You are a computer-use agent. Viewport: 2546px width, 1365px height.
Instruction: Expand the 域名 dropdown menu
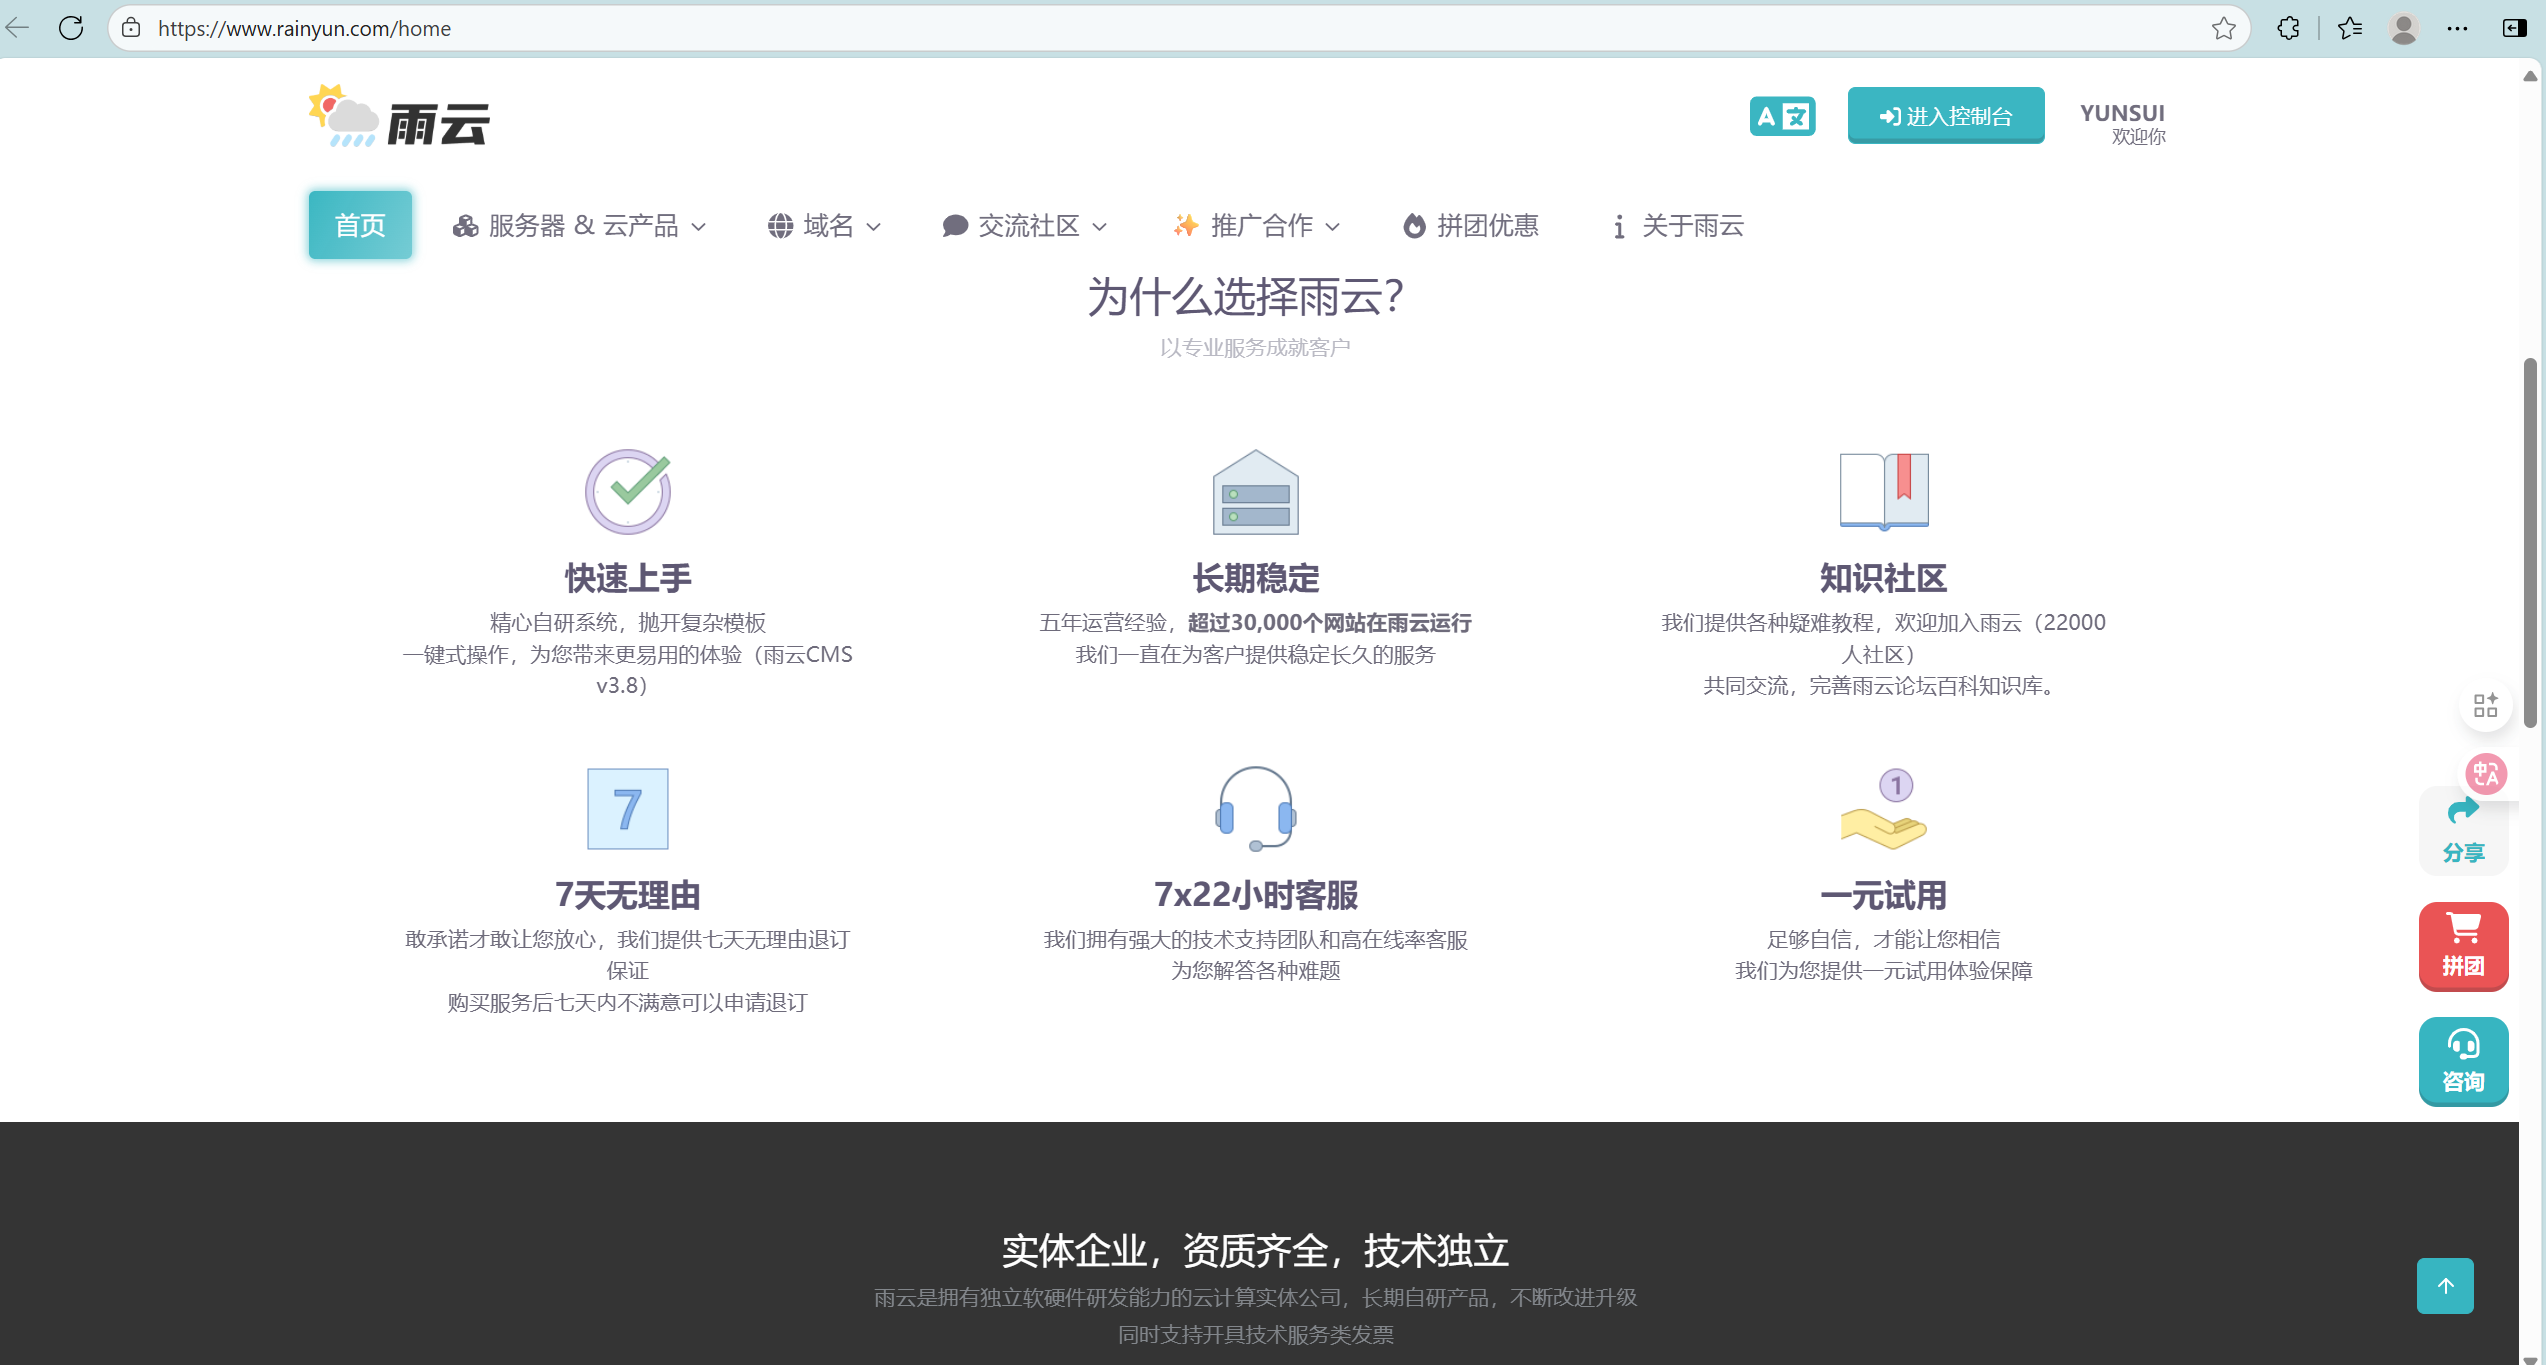(825, 226)
